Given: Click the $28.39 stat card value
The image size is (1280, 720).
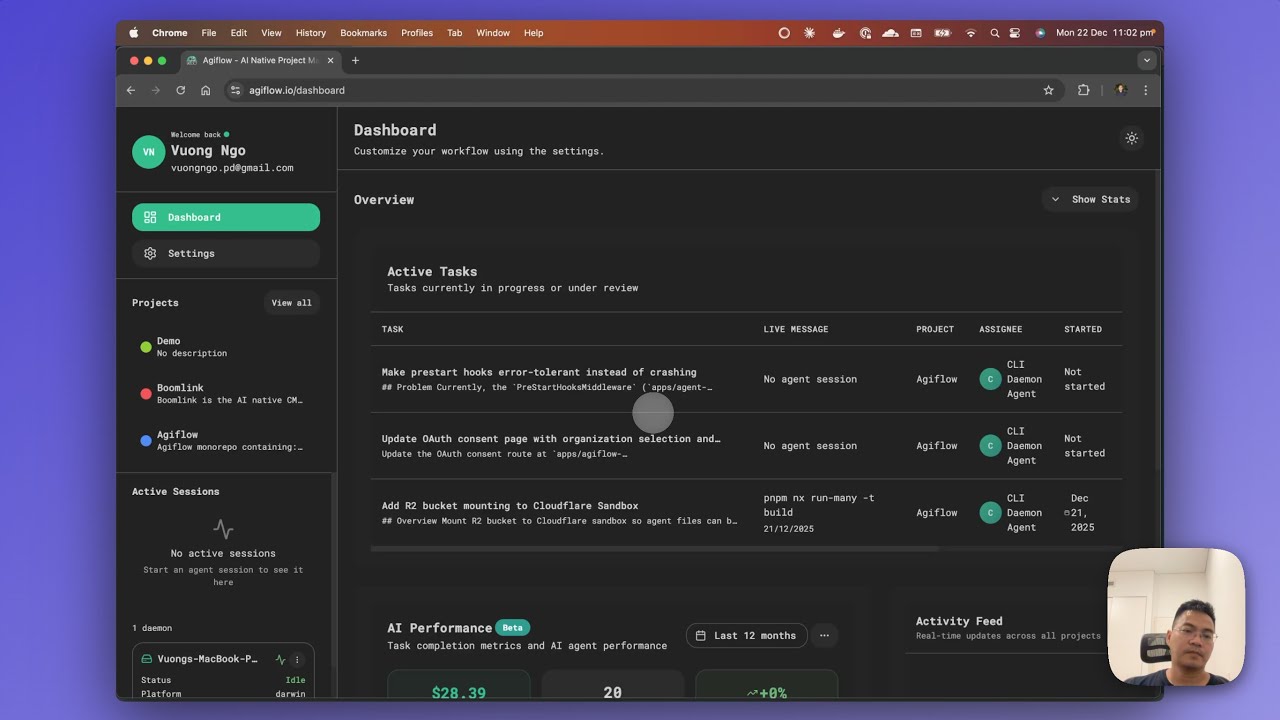Looking at the screenshot, I should (x=459, y=693).
